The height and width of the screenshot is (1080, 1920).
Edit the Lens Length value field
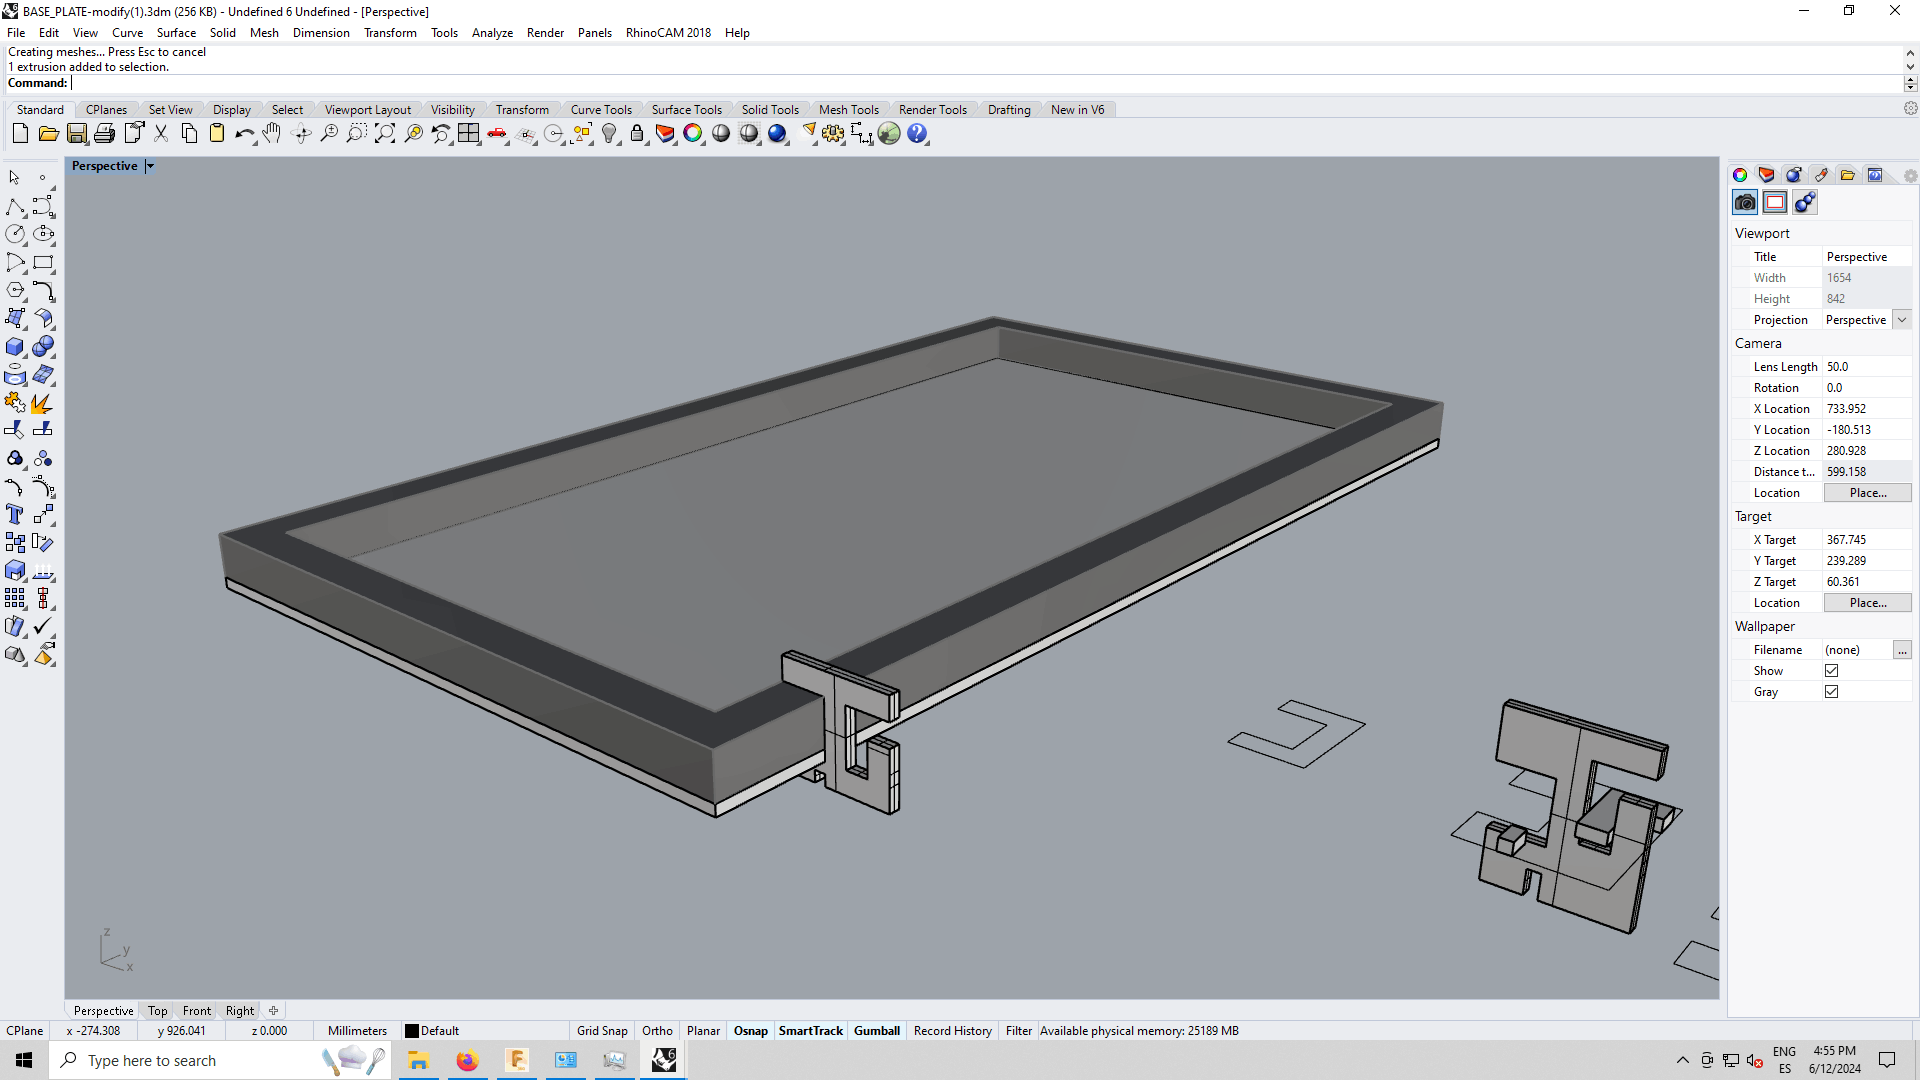click(1867, 367)
